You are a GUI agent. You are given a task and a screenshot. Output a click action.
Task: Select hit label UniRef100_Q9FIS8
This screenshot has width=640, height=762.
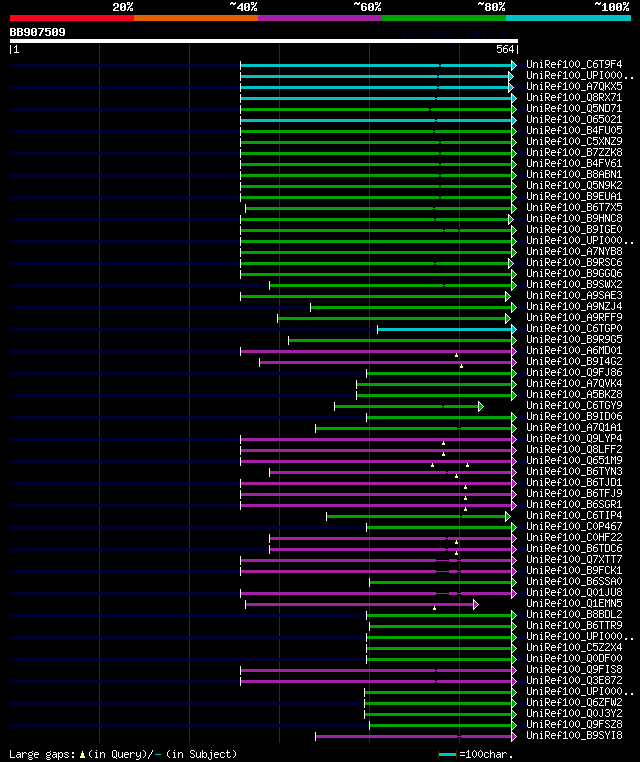pos(574,670)
